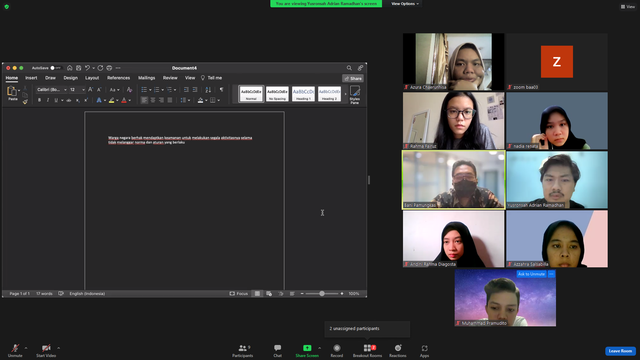Toggle paragraph marks display
This screenshot has width=640, height=360.
222,90
